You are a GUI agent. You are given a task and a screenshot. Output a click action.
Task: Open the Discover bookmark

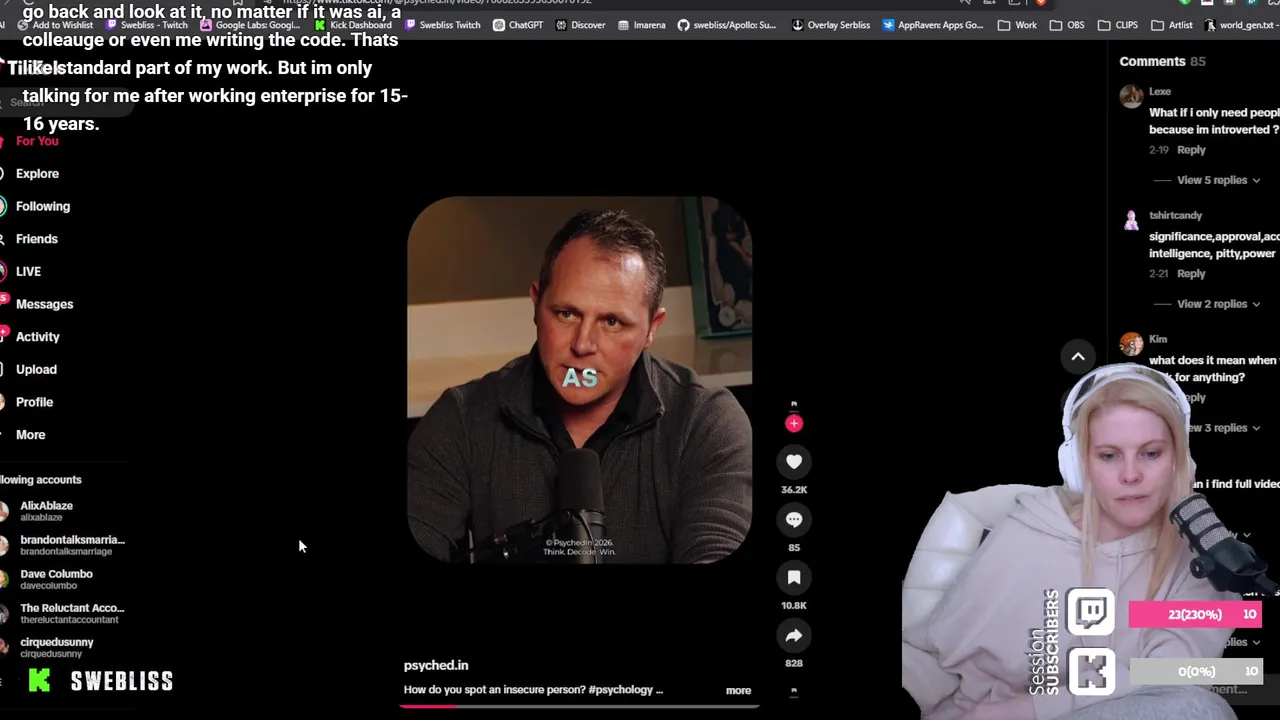tap(580, 25)
